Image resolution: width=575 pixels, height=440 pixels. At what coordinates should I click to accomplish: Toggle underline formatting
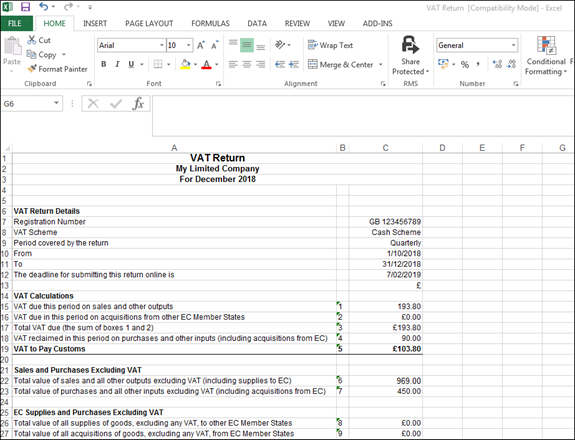[x=131, y=65]
